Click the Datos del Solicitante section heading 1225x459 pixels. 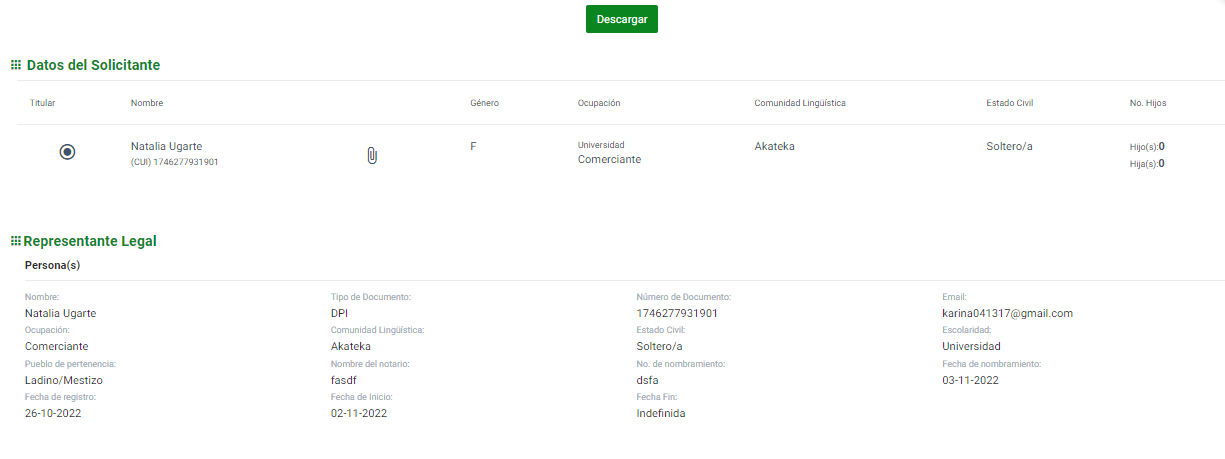pyautogui.click(x=93, y=65)
